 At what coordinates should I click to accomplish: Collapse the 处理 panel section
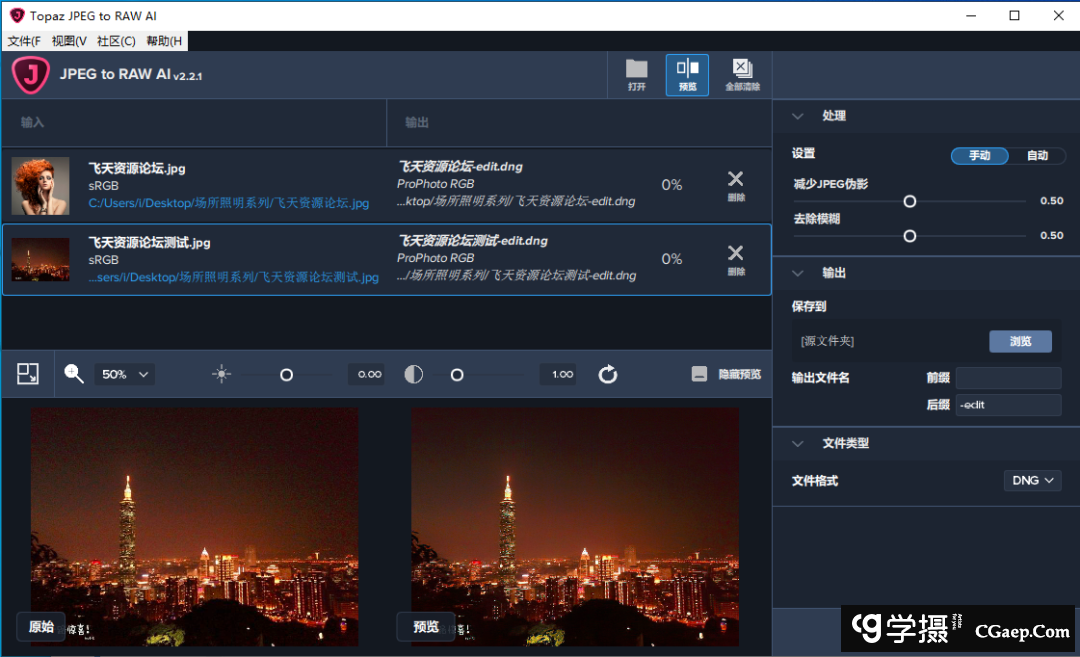click(x=797, y=116)
